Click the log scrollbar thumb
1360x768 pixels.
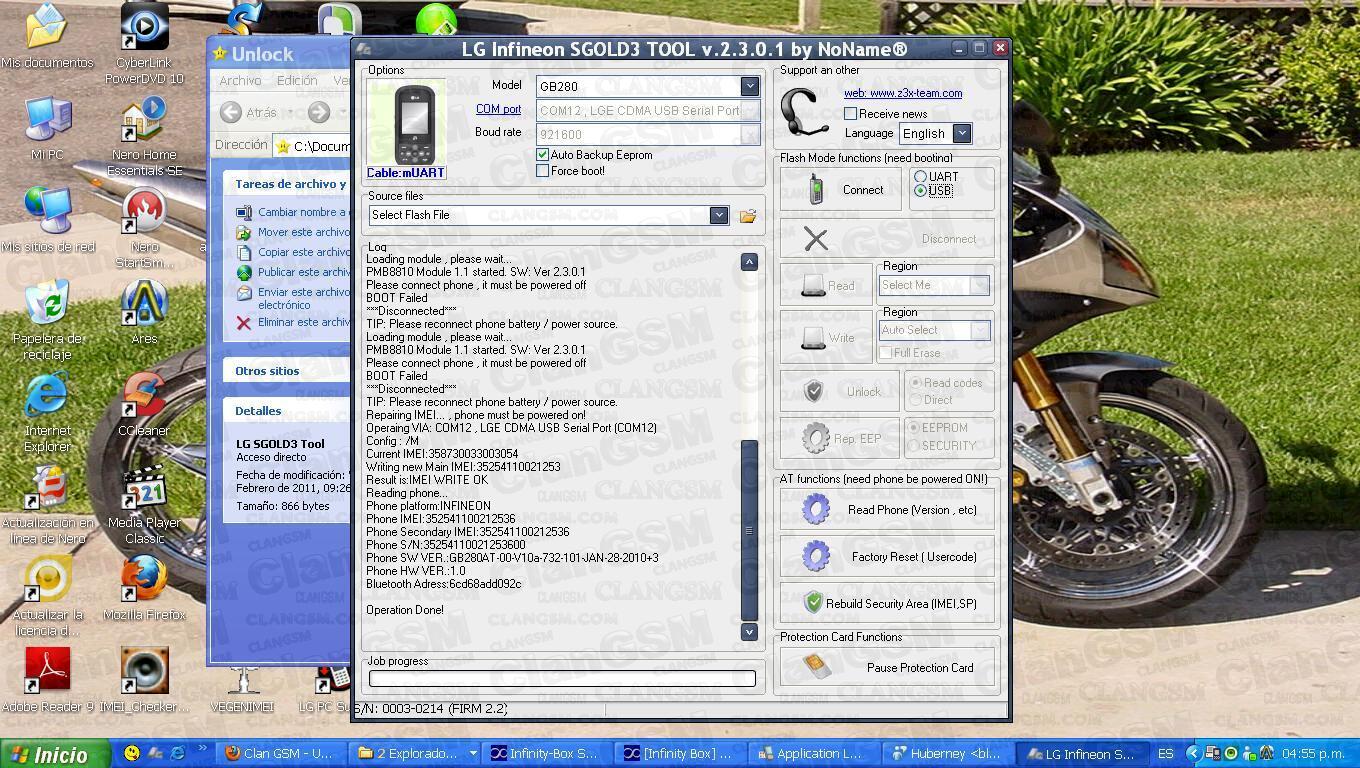[x=749, y=530]
